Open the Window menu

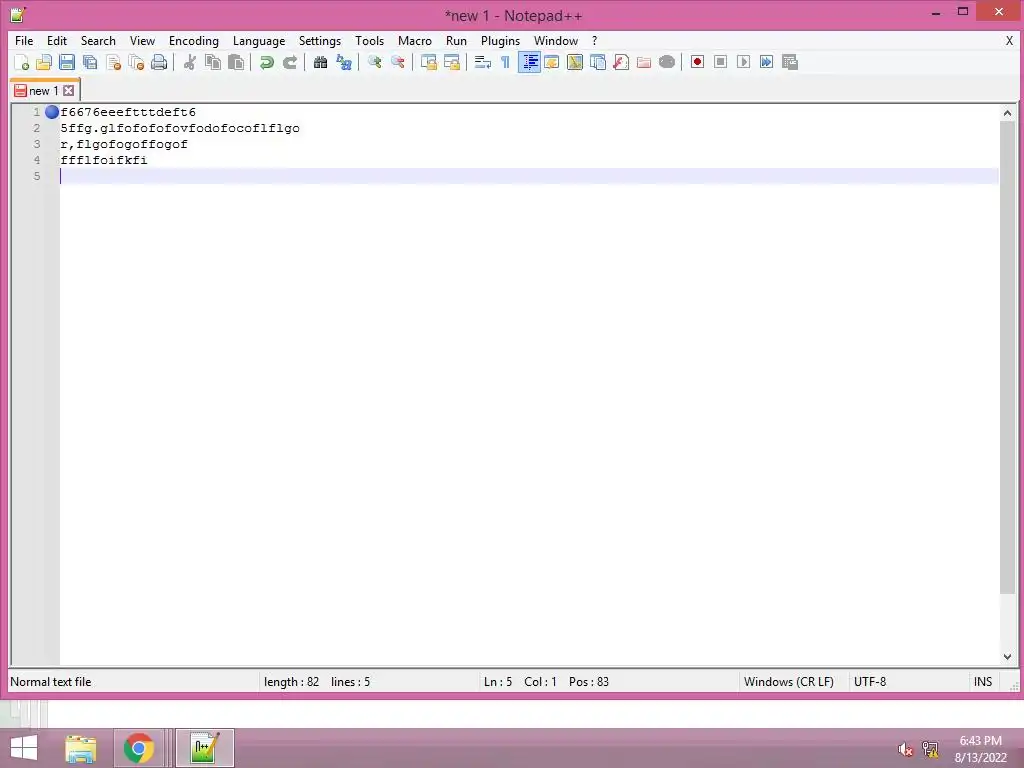556,40
